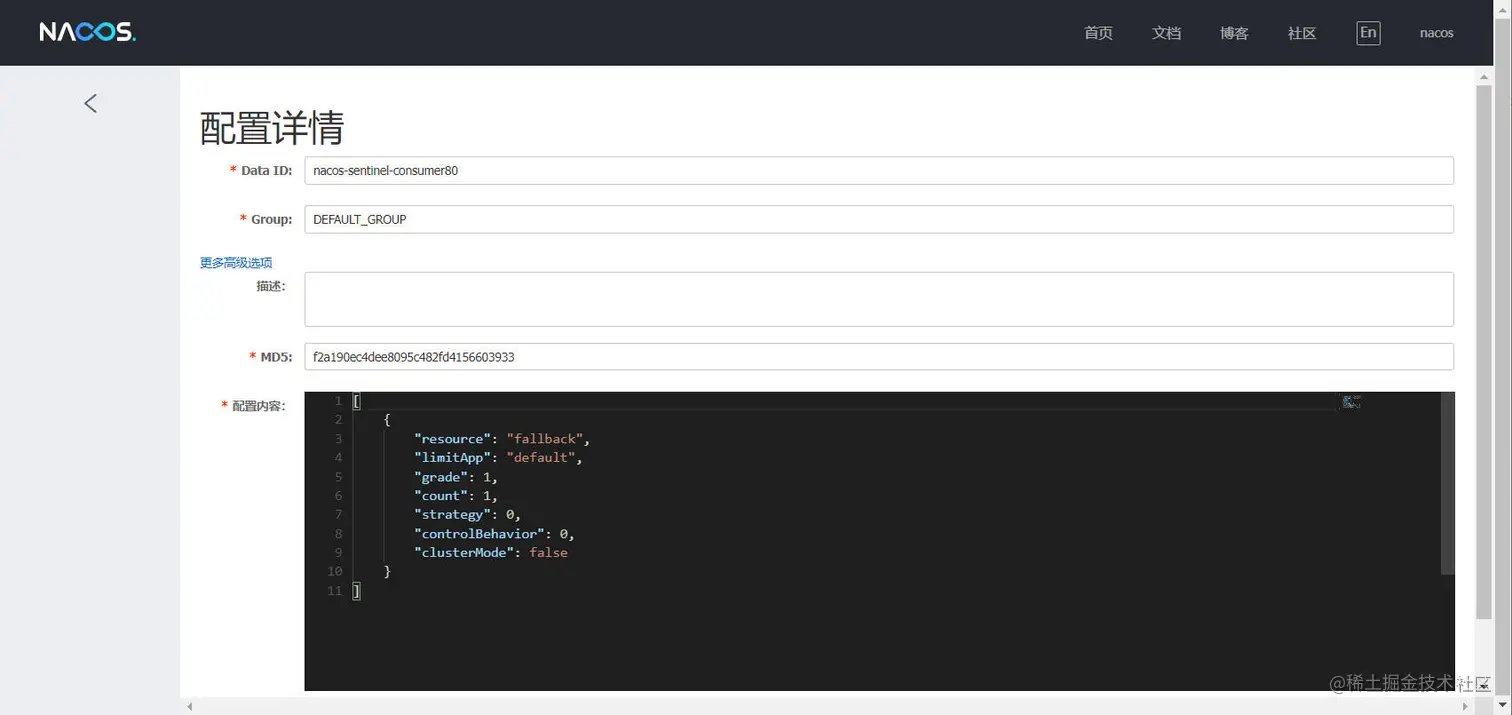This screenshot has height=715, width=1512.
Task: Click the 描述 text area
Action: click(879, 299)
